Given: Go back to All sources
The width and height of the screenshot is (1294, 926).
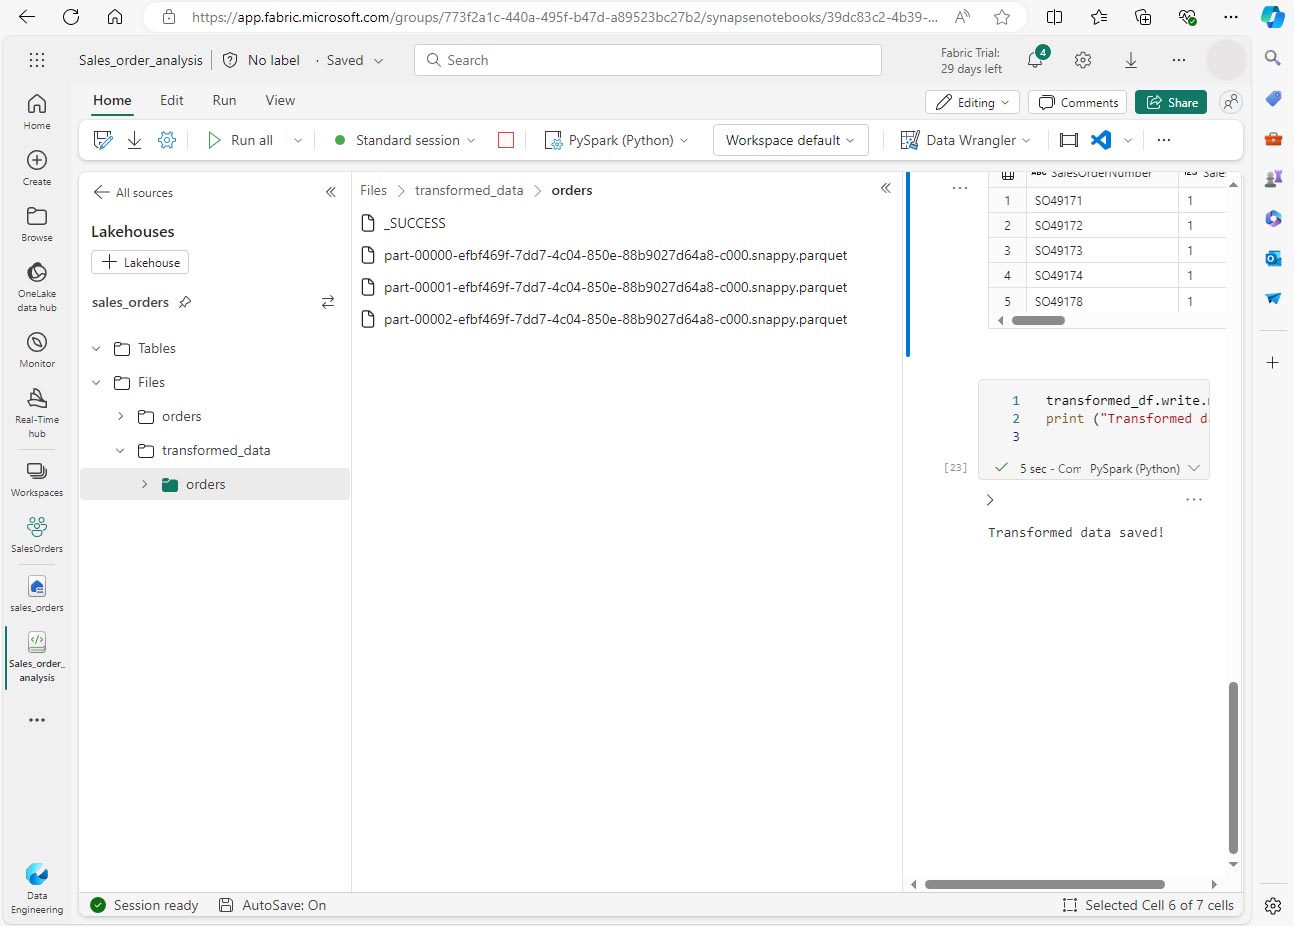Looking at the screenshot, I should click(x=133, y=192).
